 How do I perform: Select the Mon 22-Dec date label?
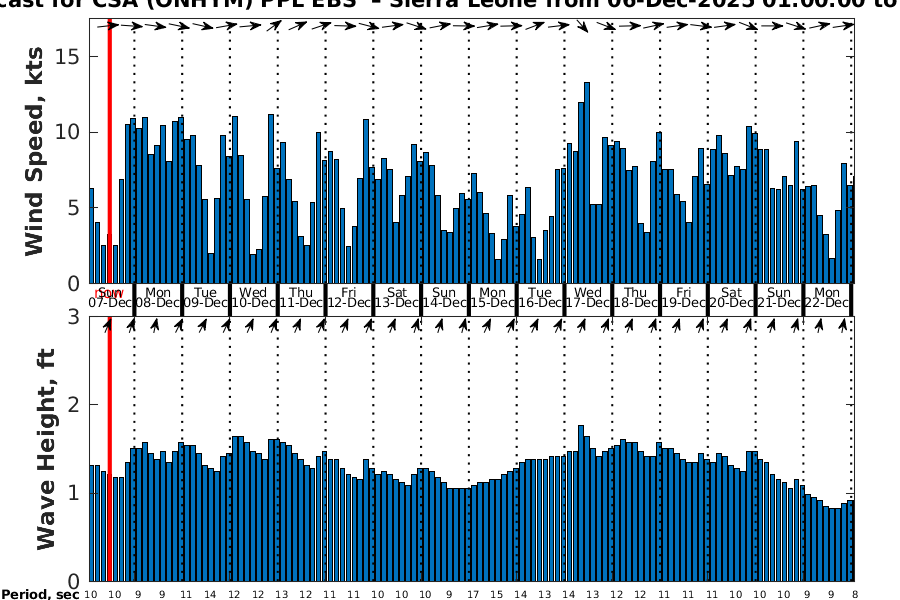[x=827, y=298]
